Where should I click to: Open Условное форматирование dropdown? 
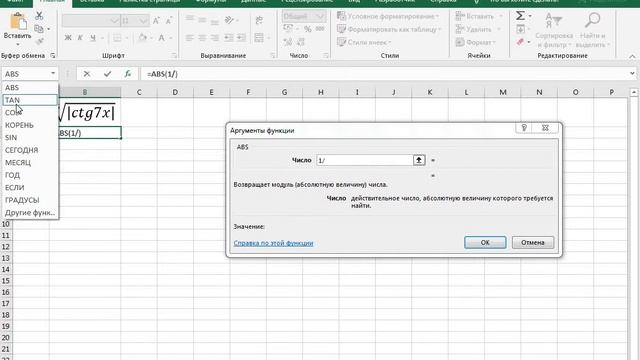point(388,16)
